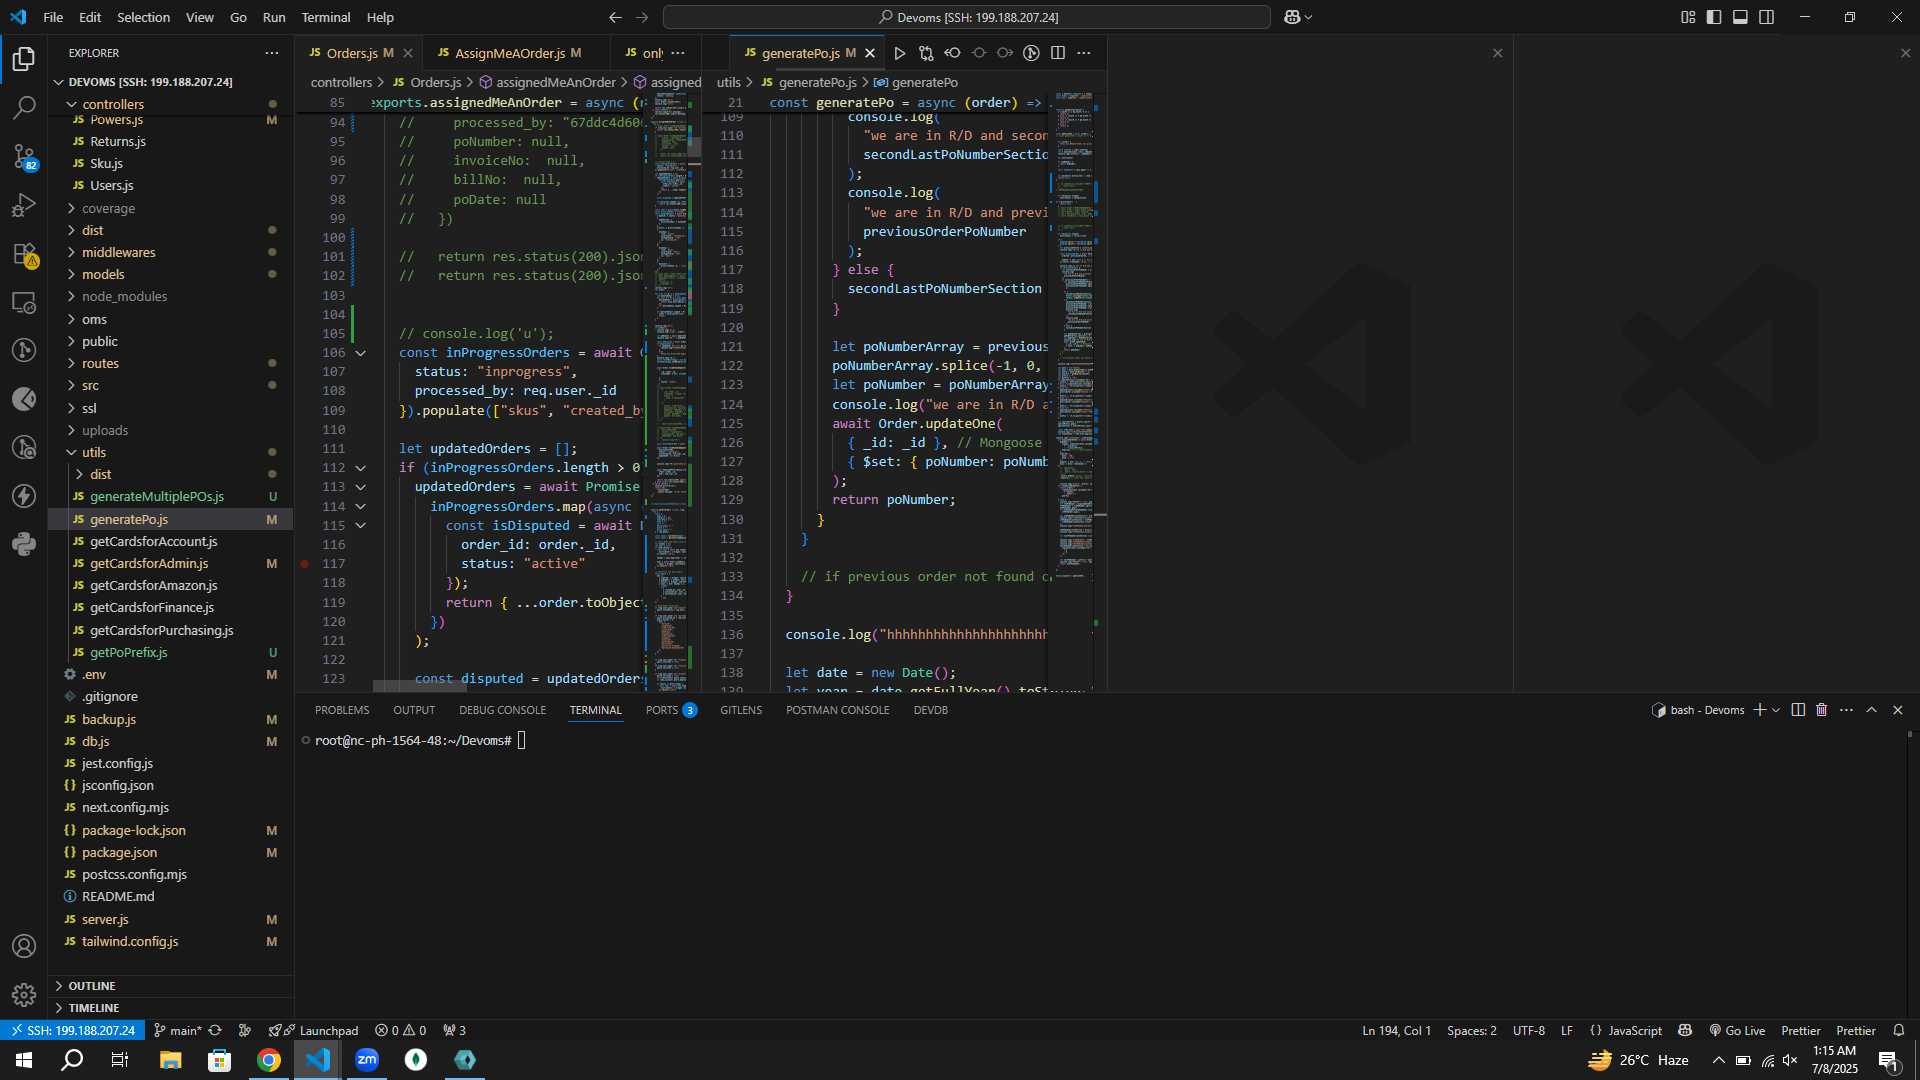Click the errors and warnings counter
1920x1080 pixels.
400,1030
